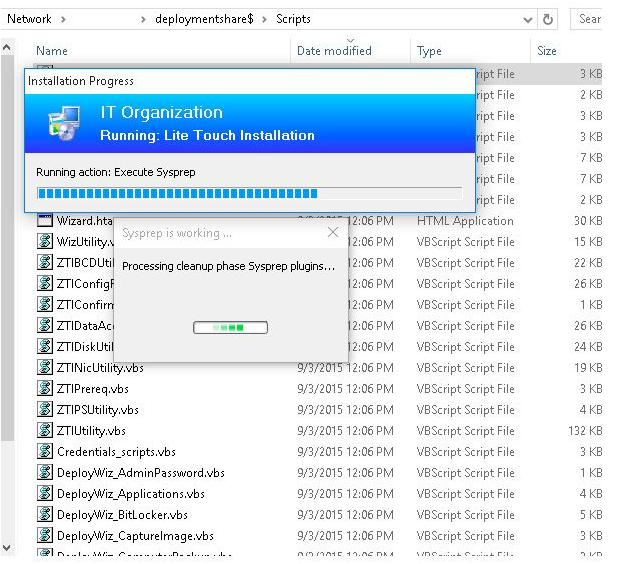Click the Sysprep is working title text

177,233
